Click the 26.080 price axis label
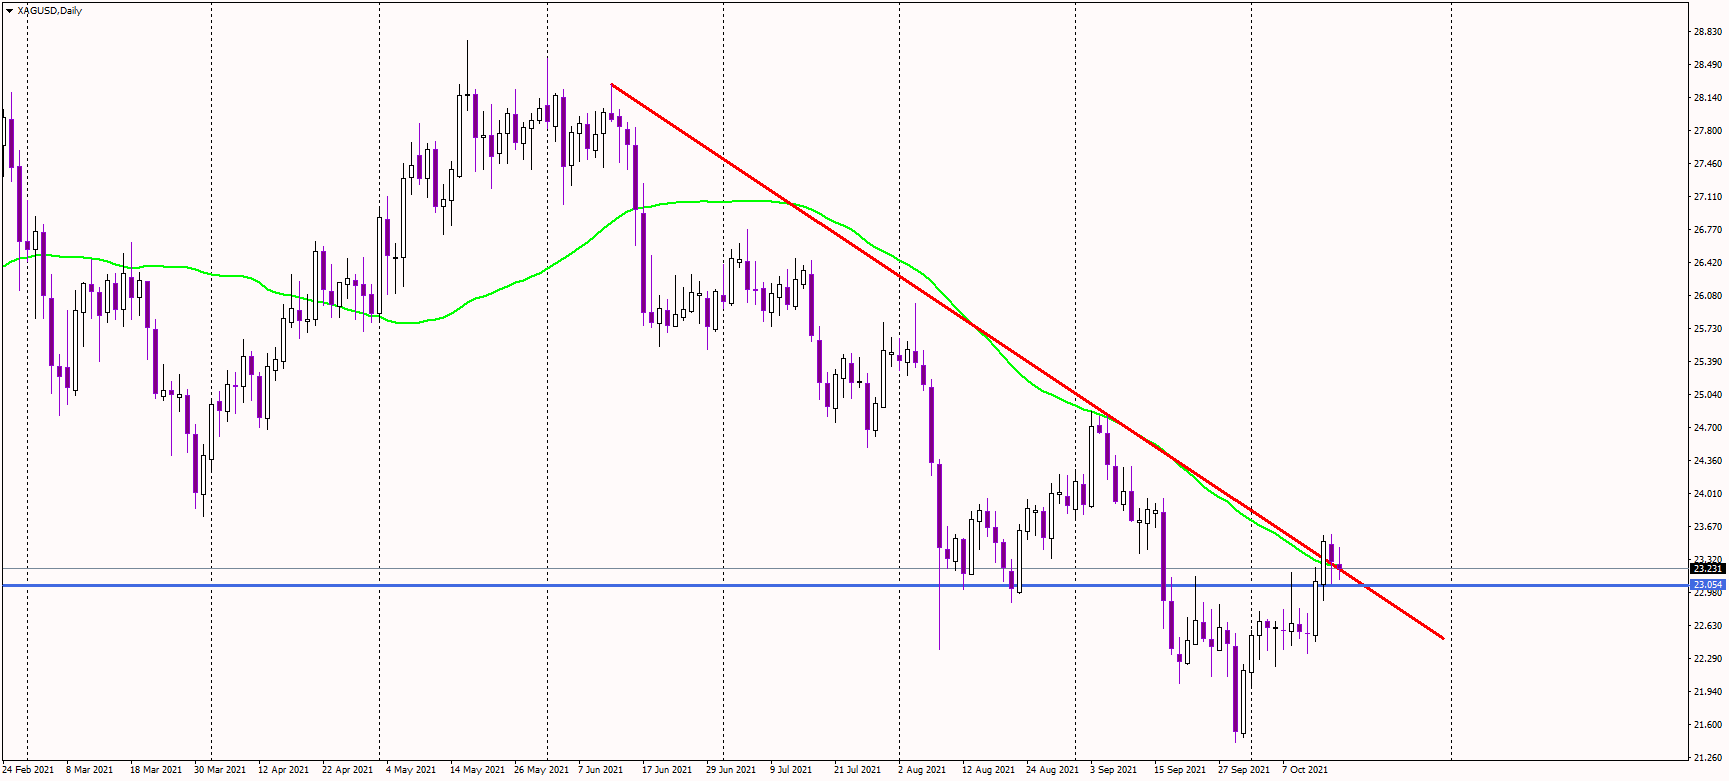1729x781 pixels. coord(1707,296)
